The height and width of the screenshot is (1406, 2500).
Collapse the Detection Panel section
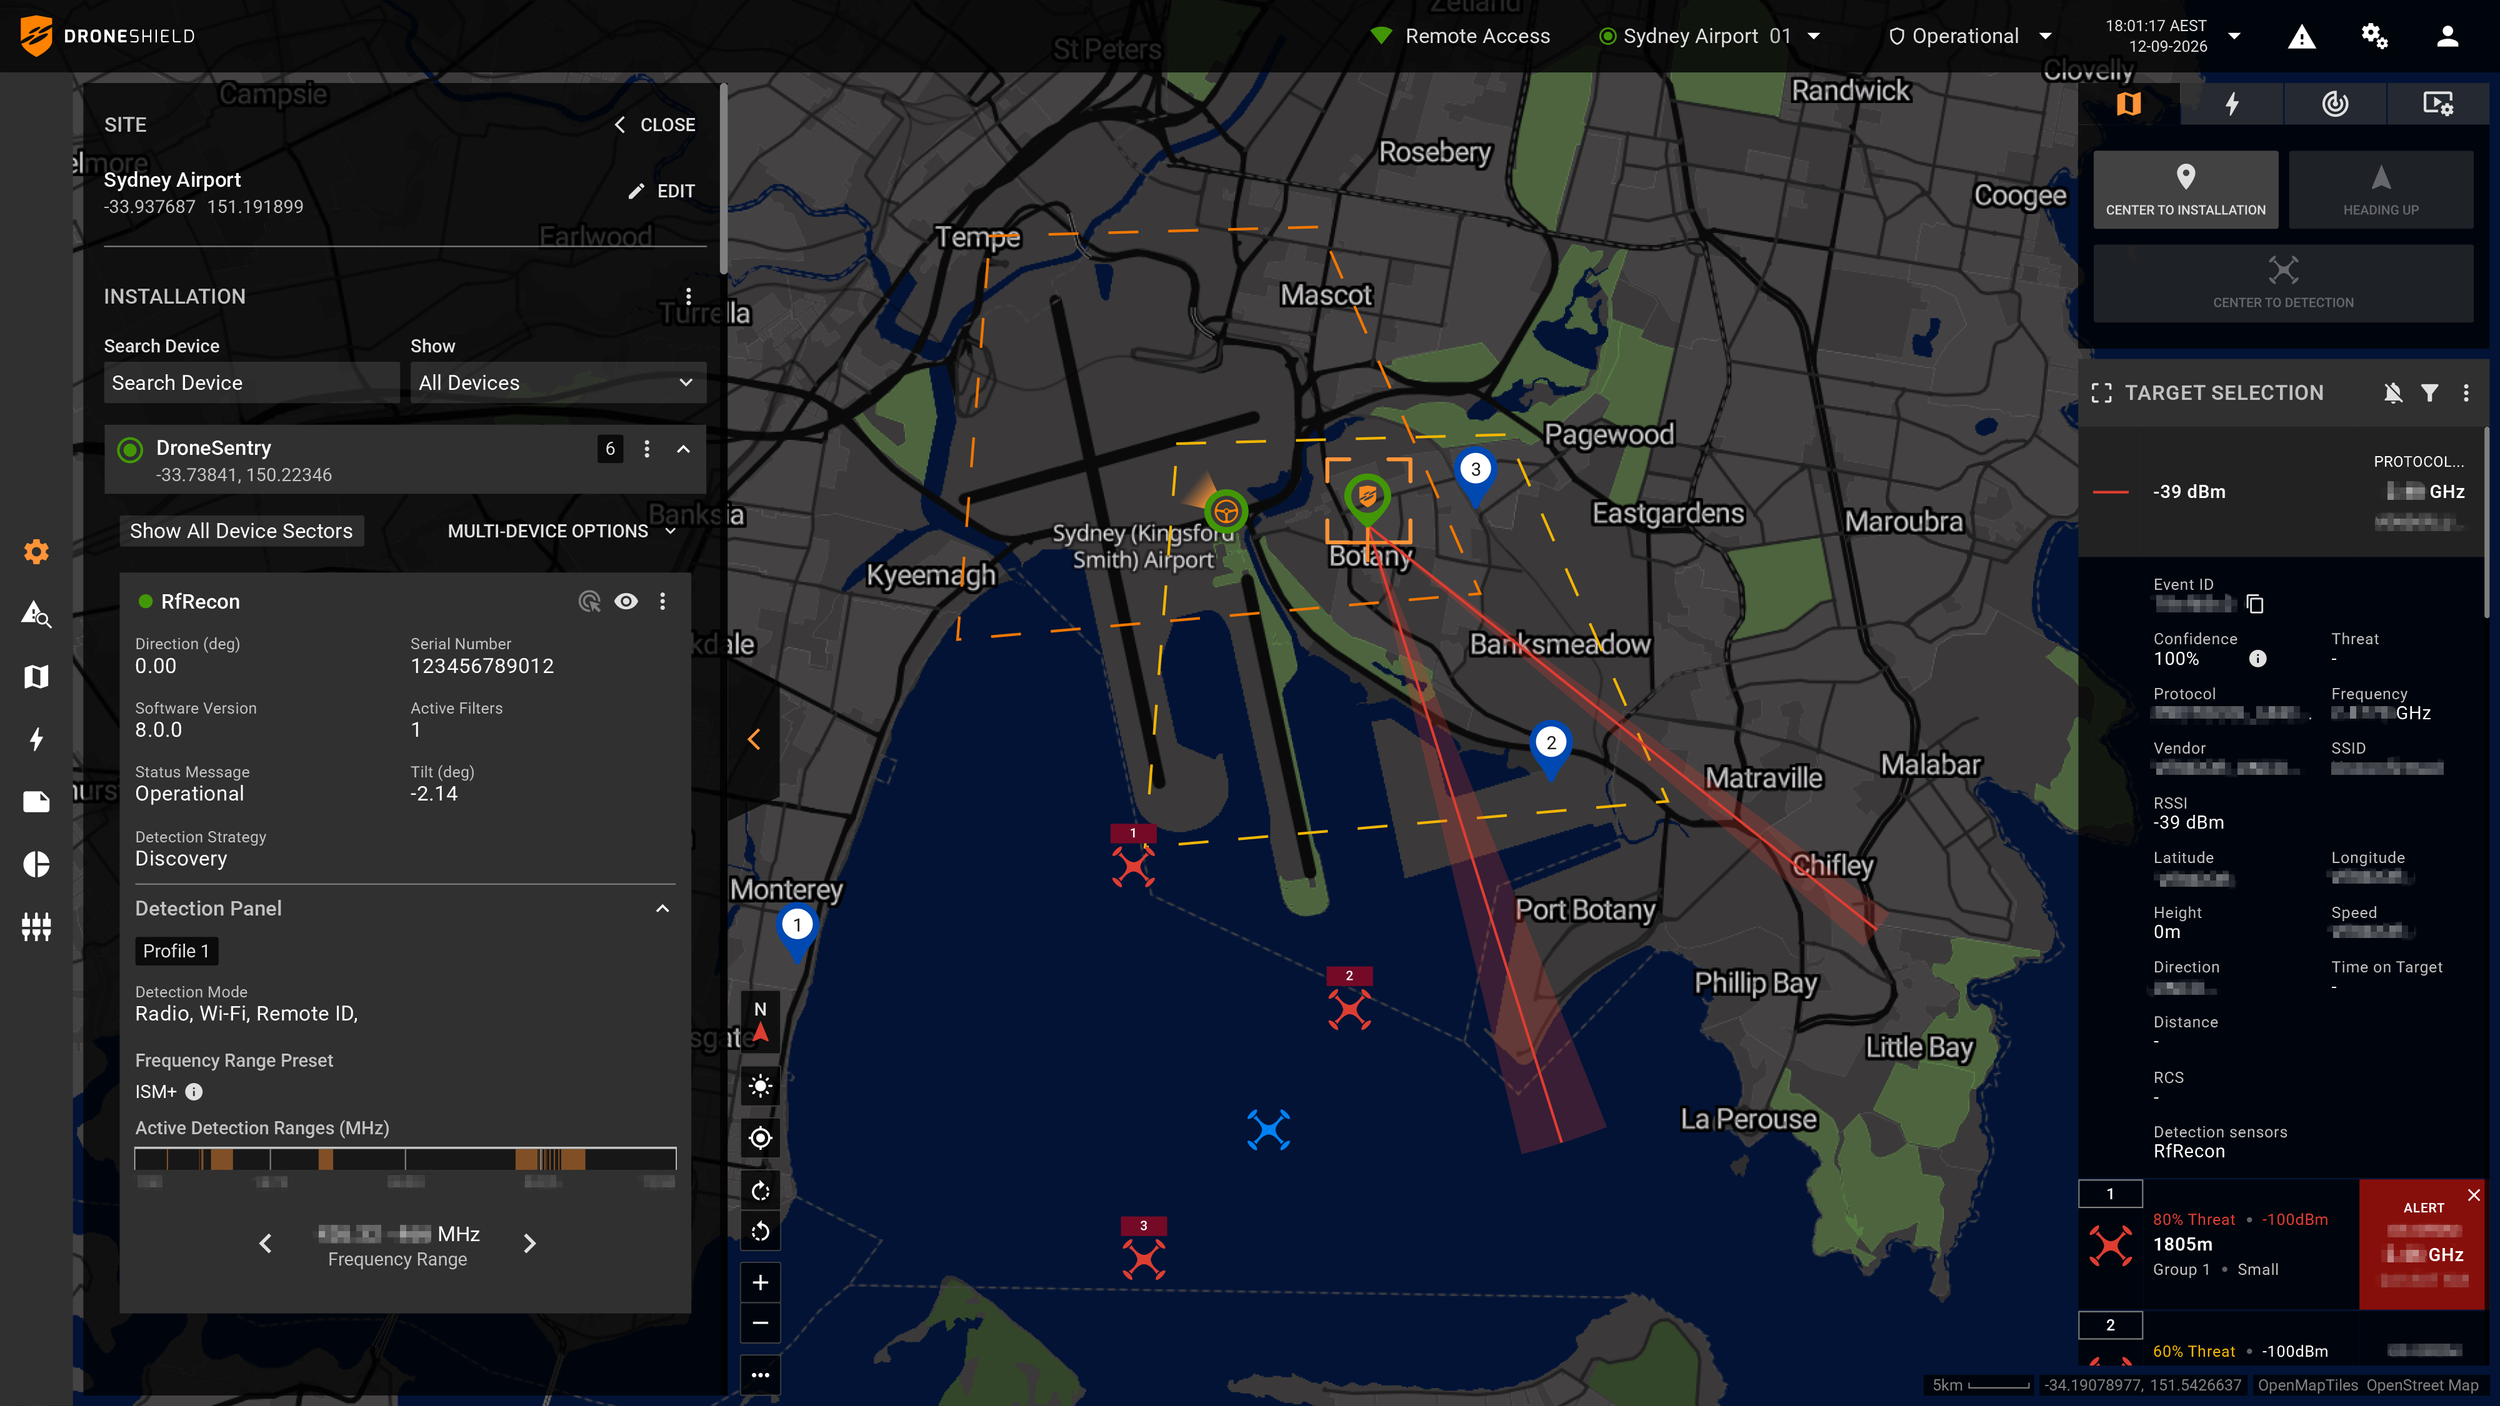coord(662,908)
